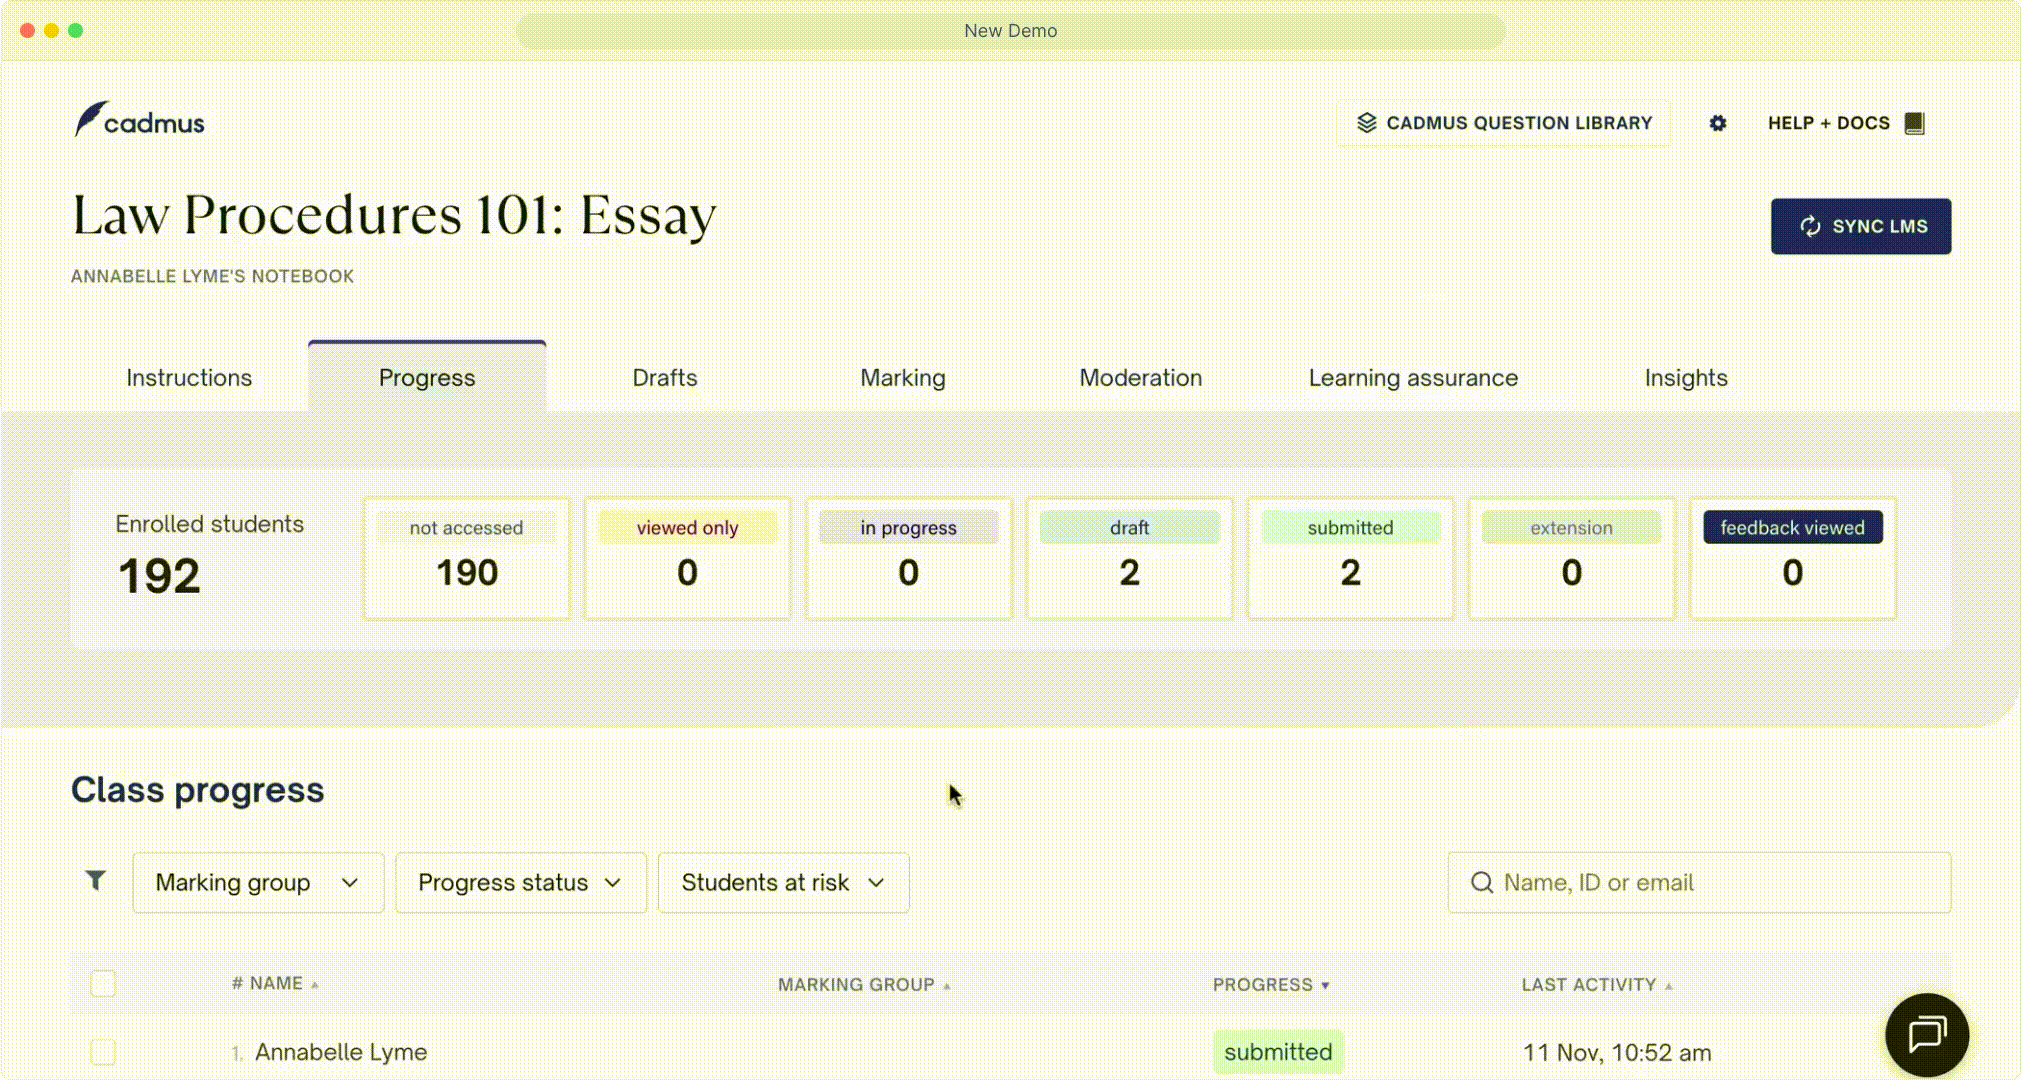The width and height of the screenshot is (2022, 1080).
Task: Select the checkbox for Annabelle Lyme
Action: (103, 1051)
